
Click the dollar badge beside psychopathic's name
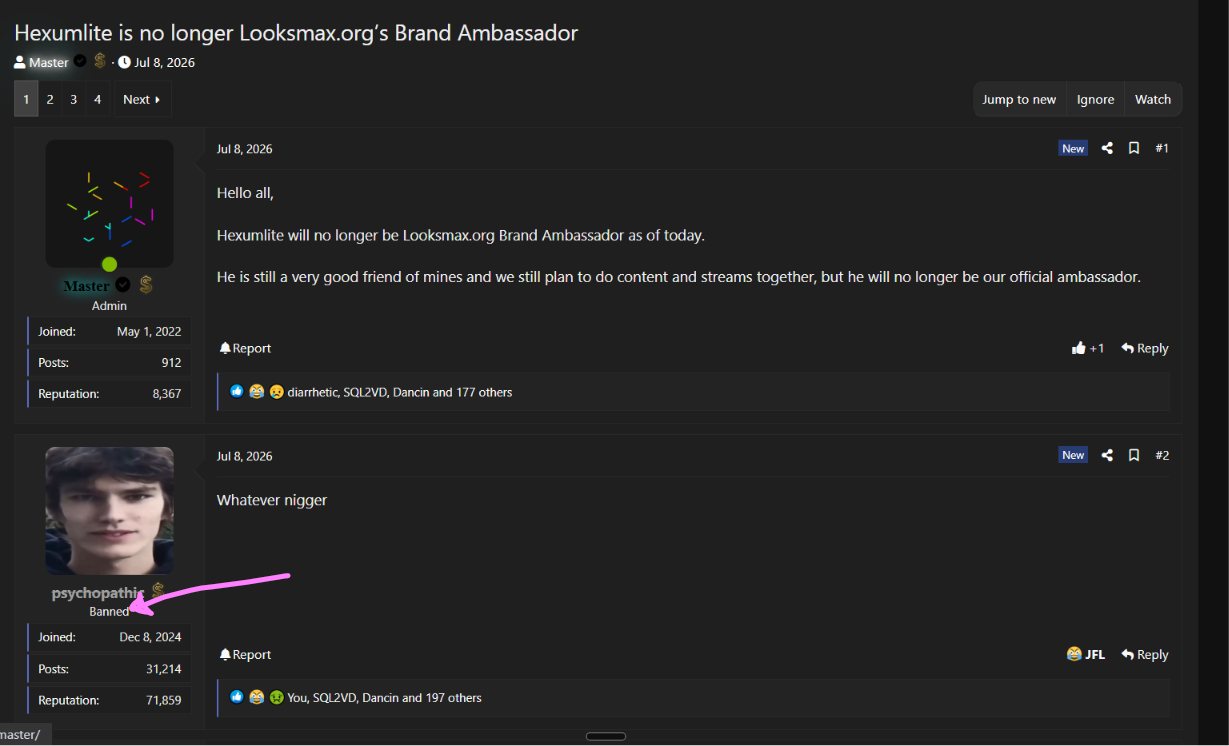pos(157,591)
